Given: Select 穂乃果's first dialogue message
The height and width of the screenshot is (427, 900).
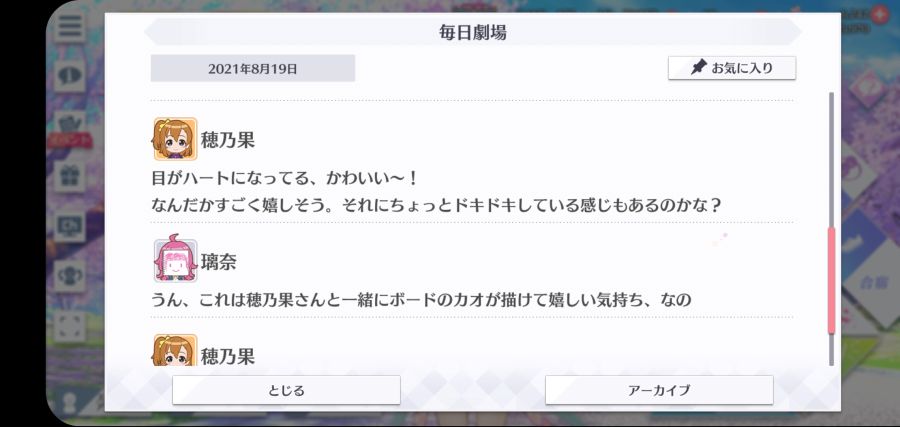Looking at the screenshot, I should (436, 192).
